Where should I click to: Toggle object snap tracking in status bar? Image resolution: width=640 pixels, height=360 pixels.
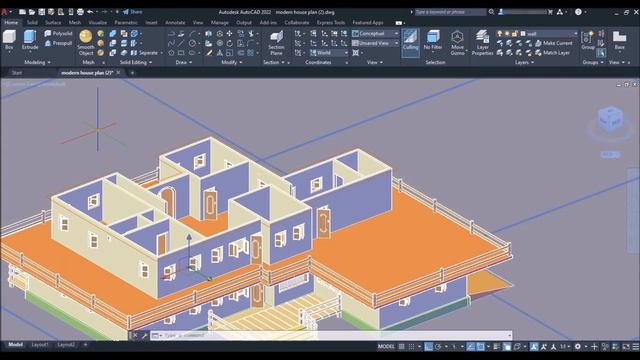[x=471, y=347]
